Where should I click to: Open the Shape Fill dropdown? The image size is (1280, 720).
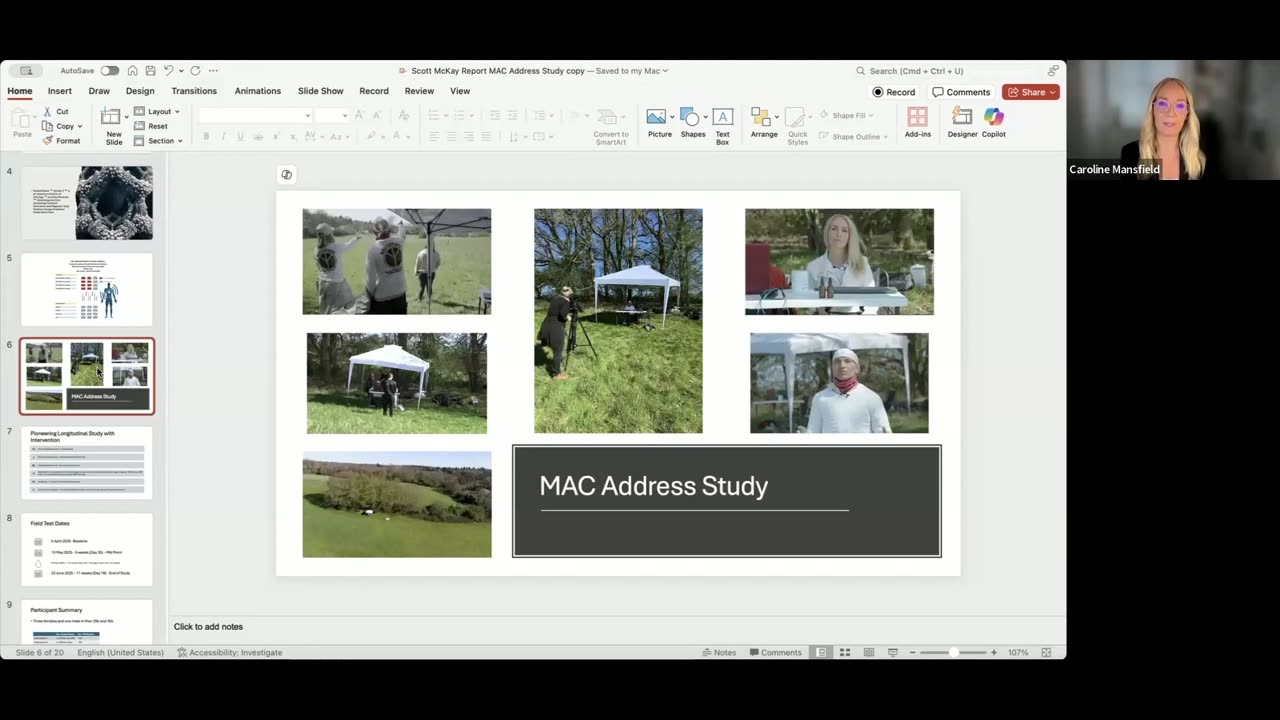click(846, 115)
